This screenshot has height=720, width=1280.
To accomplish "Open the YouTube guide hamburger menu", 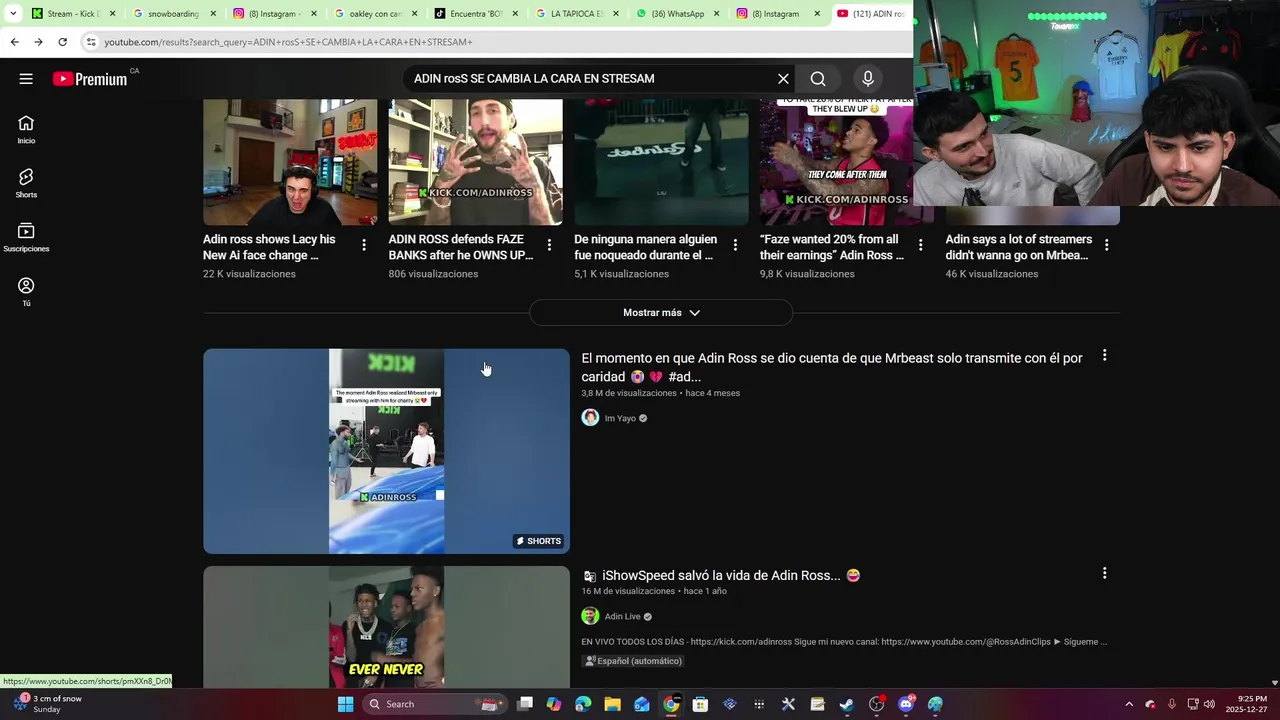I will coord(26,79).
